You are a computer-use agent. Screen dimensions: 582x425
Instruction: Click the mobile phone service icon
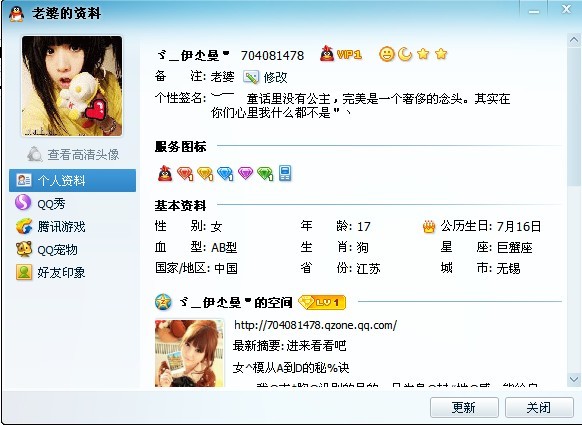point(285,173)
